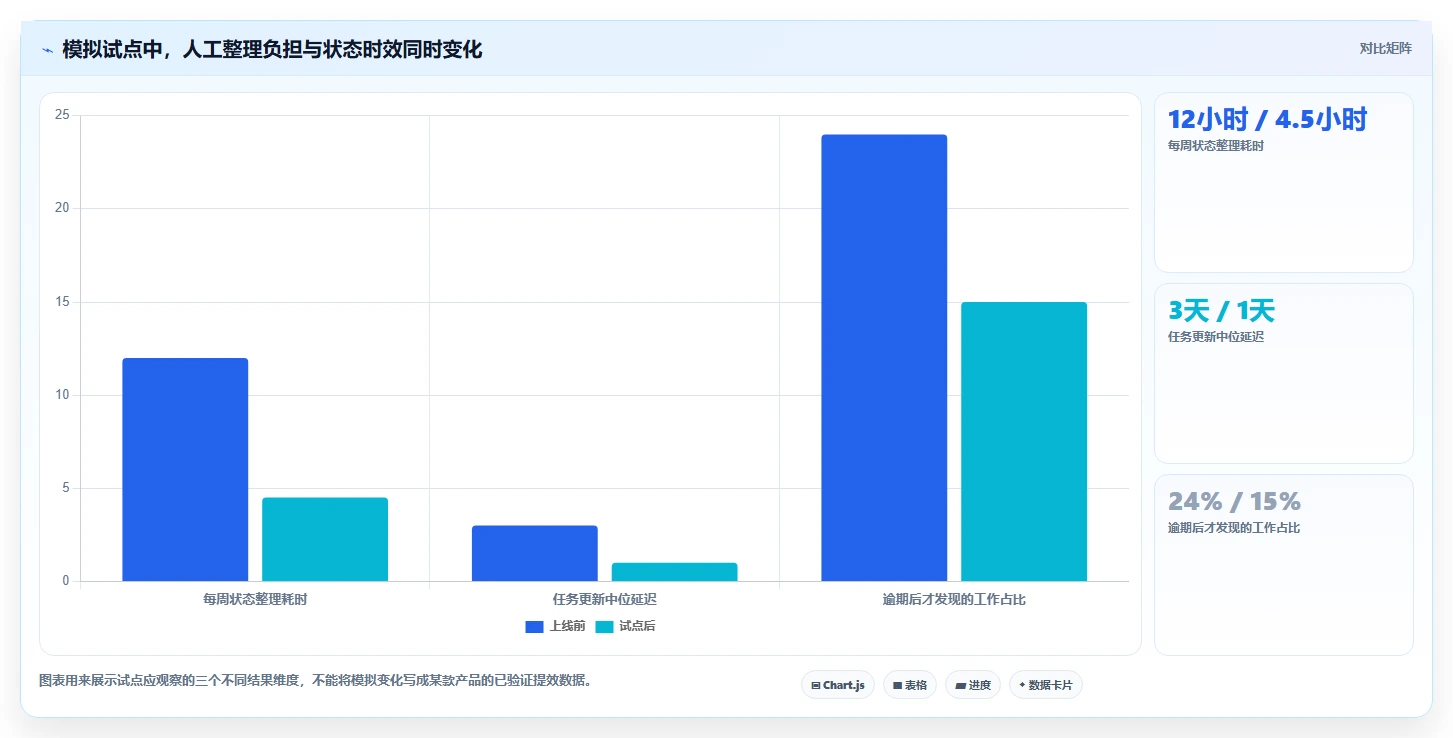Click the 逾期后才发现的工作占比 caption in third card

1234,528
